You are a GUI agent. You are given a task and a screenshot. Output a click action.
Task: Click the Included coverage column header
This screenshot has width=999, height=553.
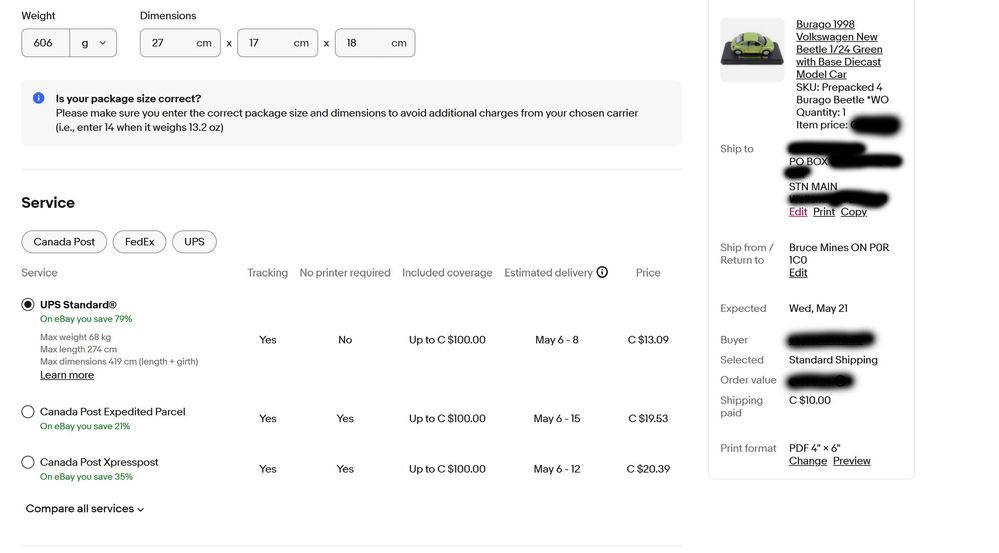coord(447,273)
